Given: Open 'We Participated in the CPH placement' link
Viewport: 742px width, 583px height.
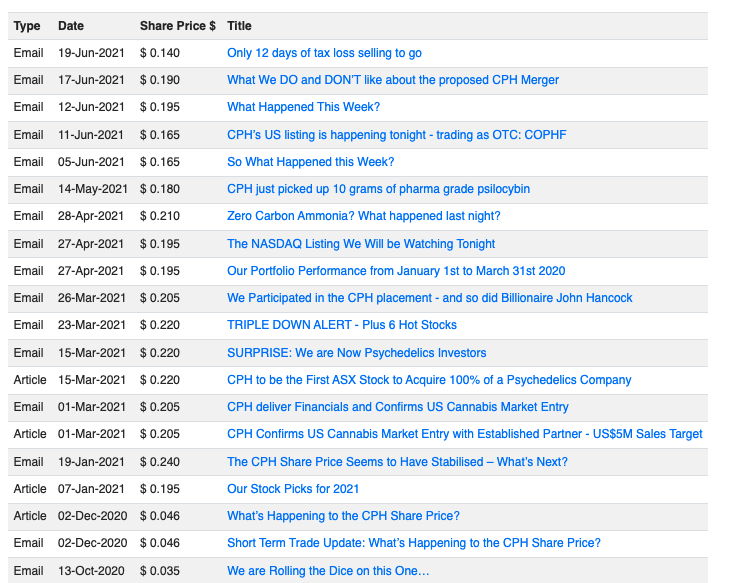Looking at the screenshot, I should (x=430, y=298).
